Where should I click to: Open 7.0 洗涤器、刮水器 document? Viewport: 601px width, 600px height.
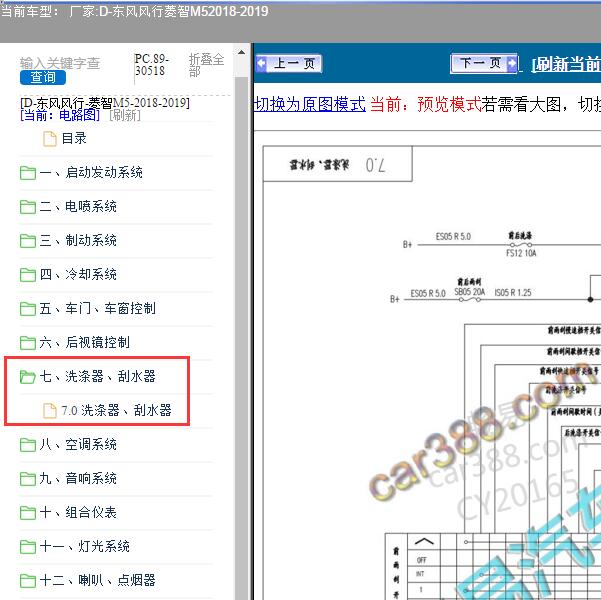tap(117, 411)
